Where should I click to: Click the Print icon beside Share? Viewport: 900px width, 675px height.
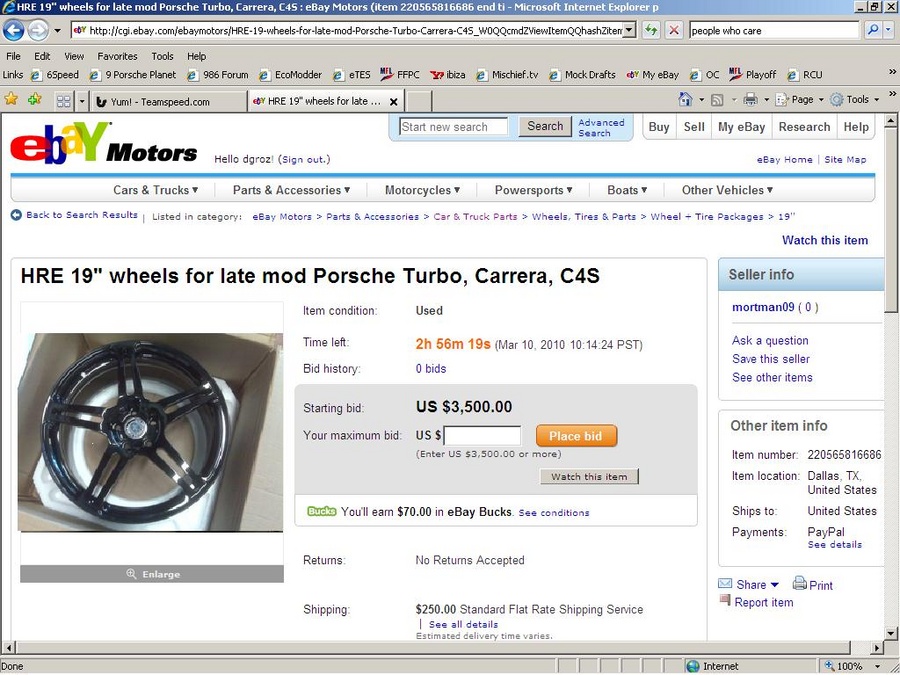(x=800, y=584)
